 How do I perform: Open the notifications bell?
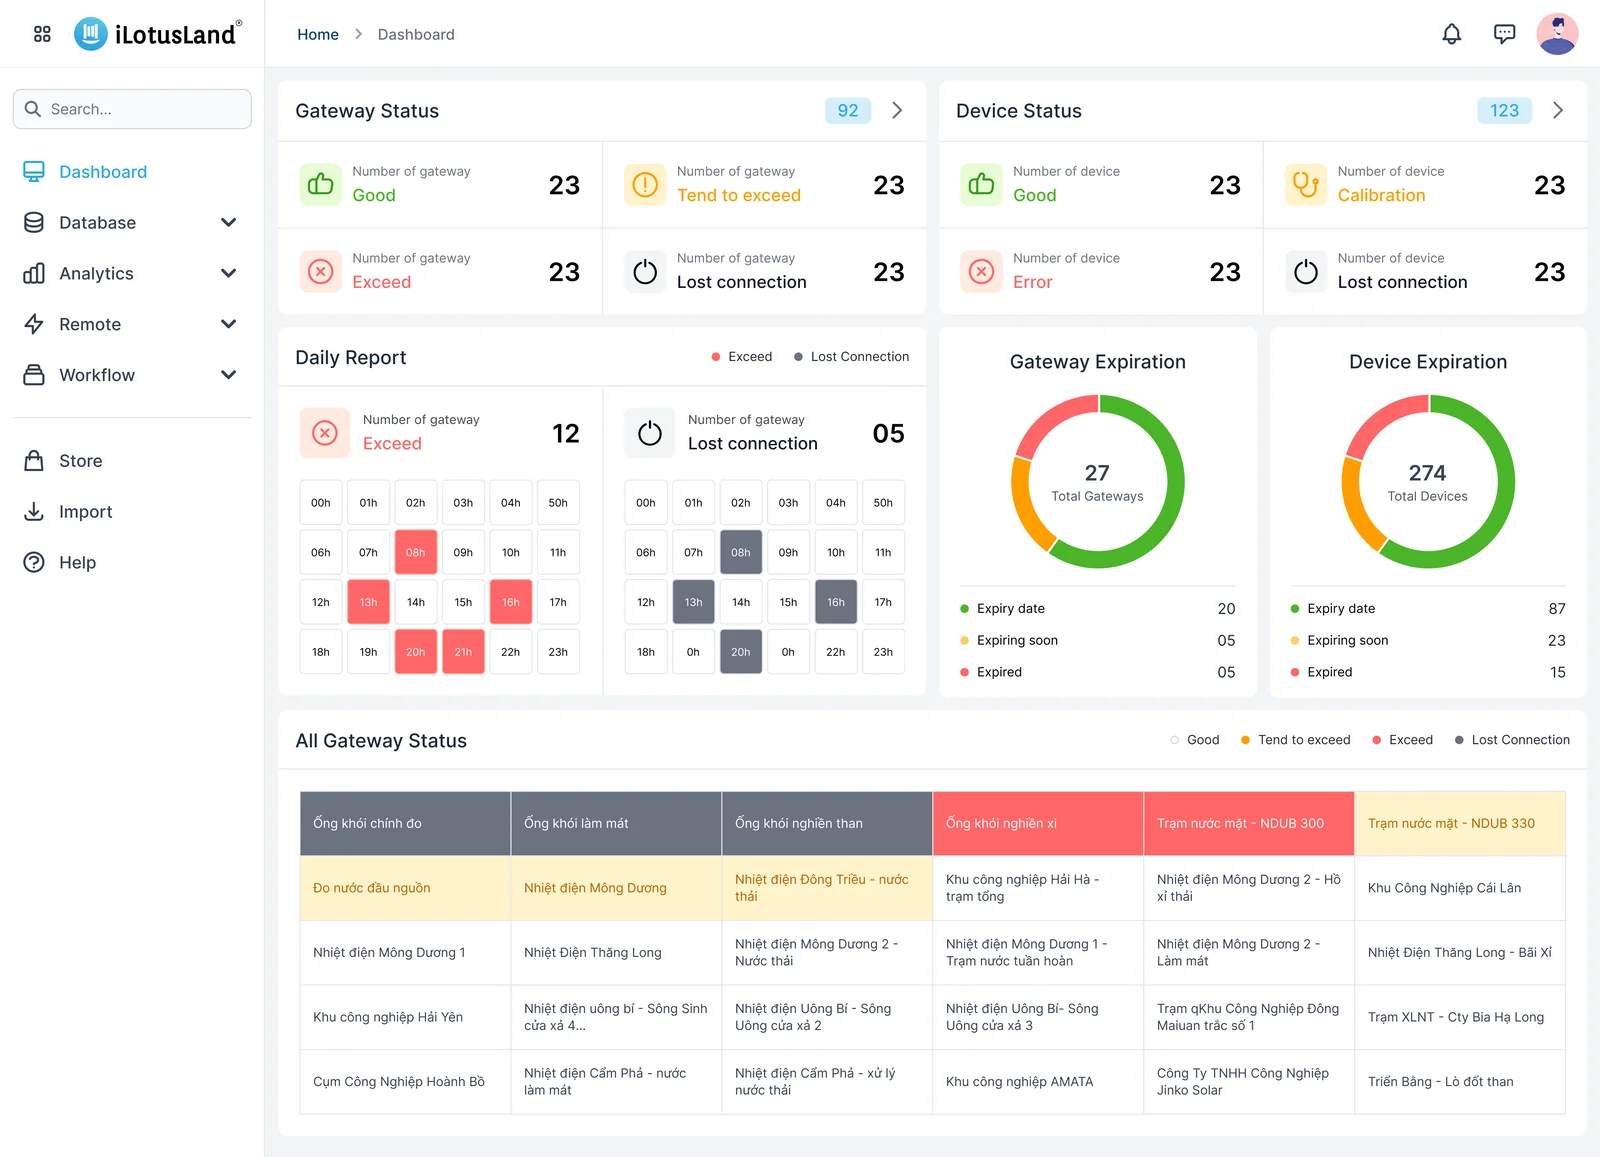[1451, 34]
